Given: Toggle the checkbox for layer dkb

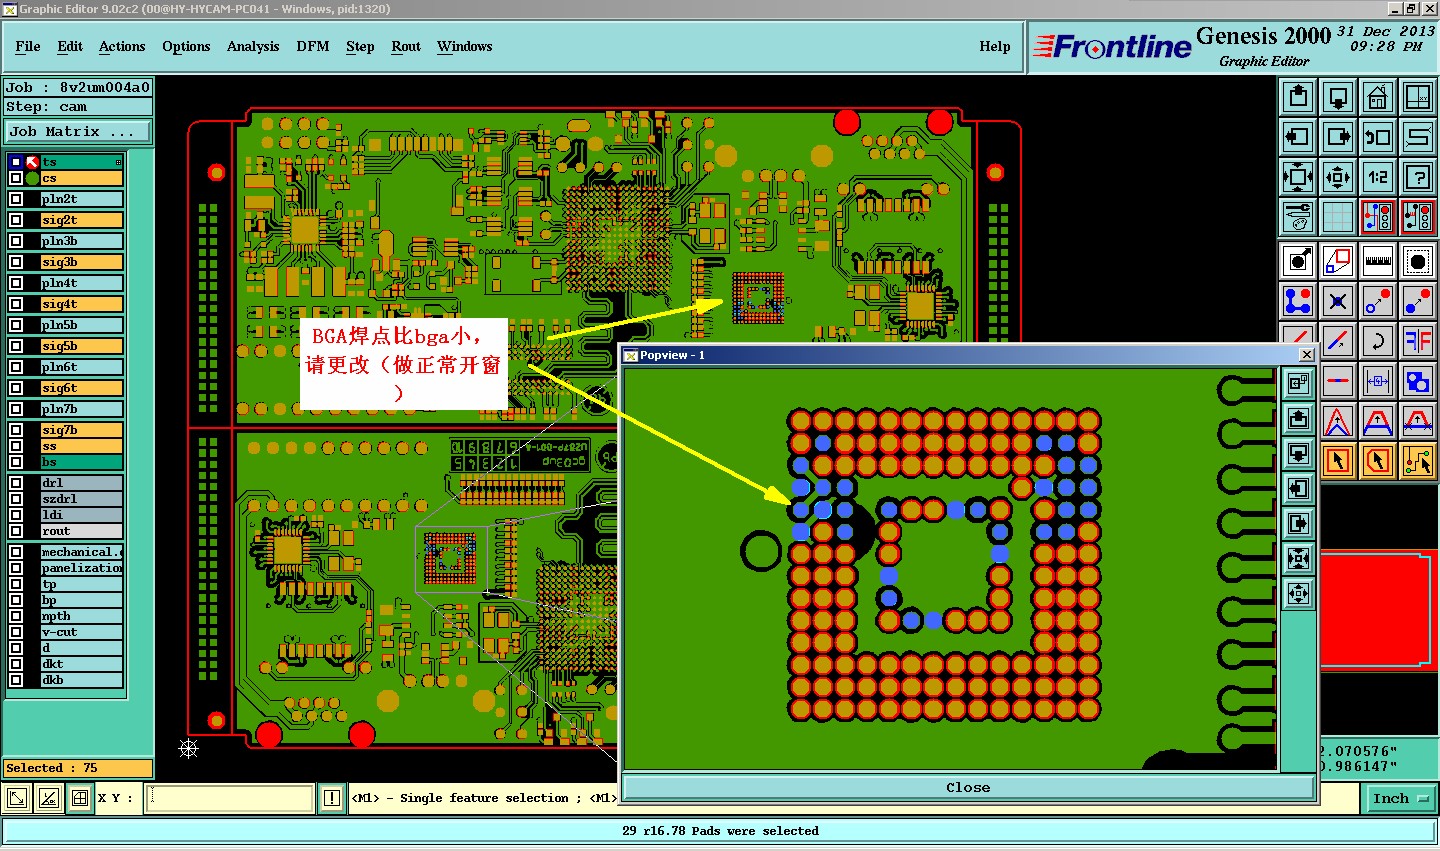Looking at the screenshot, I should pyautogui.click(x=16, y=680).
